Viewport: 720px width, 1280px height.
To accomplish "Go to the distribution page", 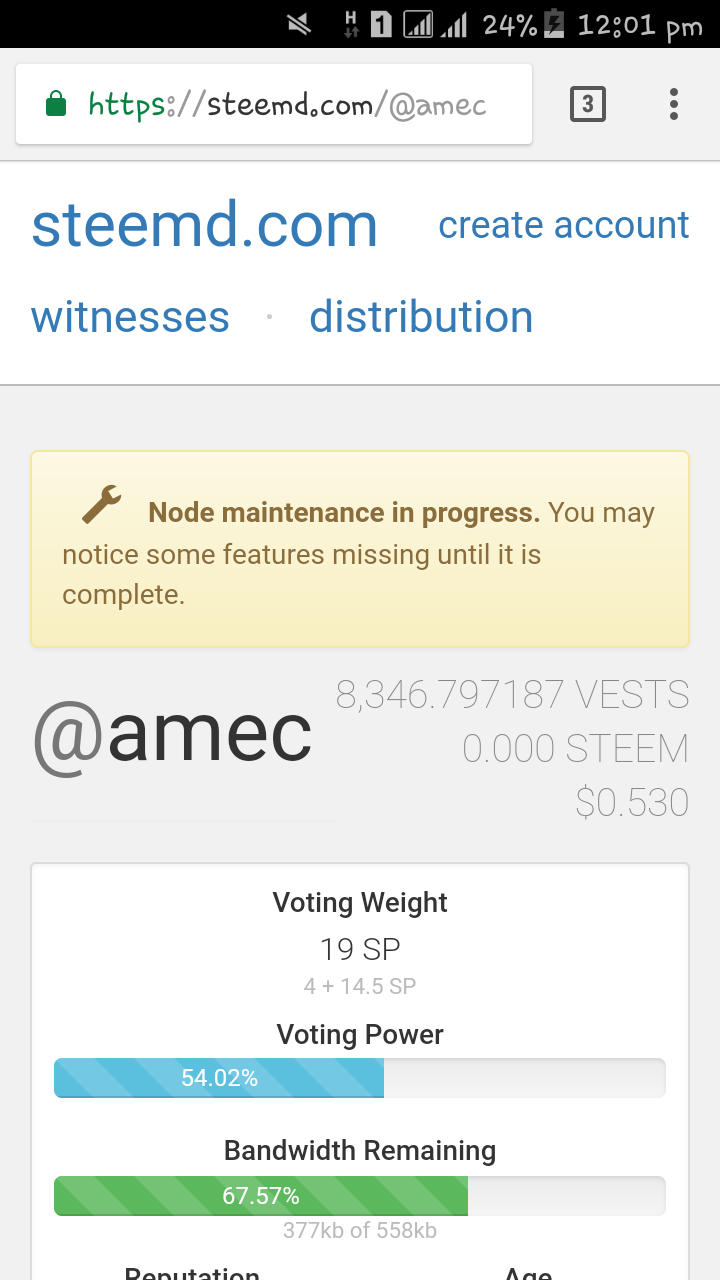I will pyautogui.click(x=421, y=317).
